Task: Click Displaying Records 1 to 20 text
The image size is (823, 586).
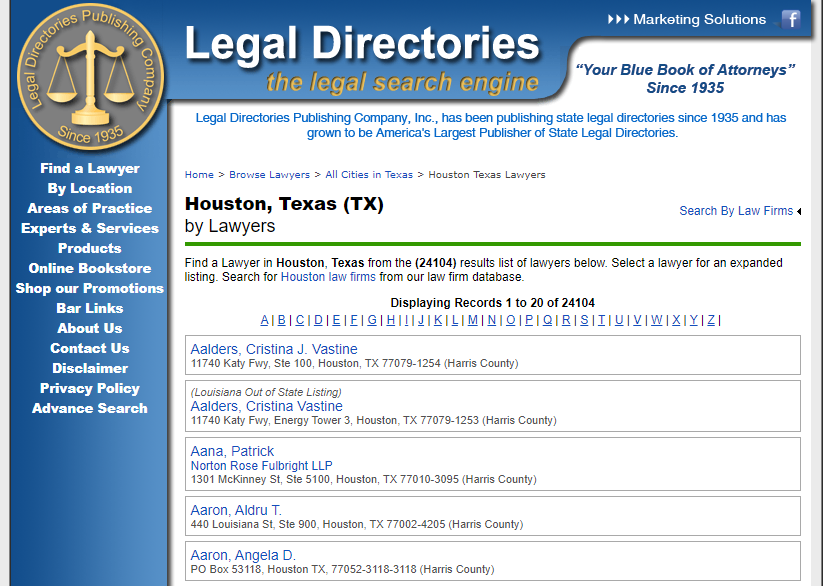Action: point(492,303)
